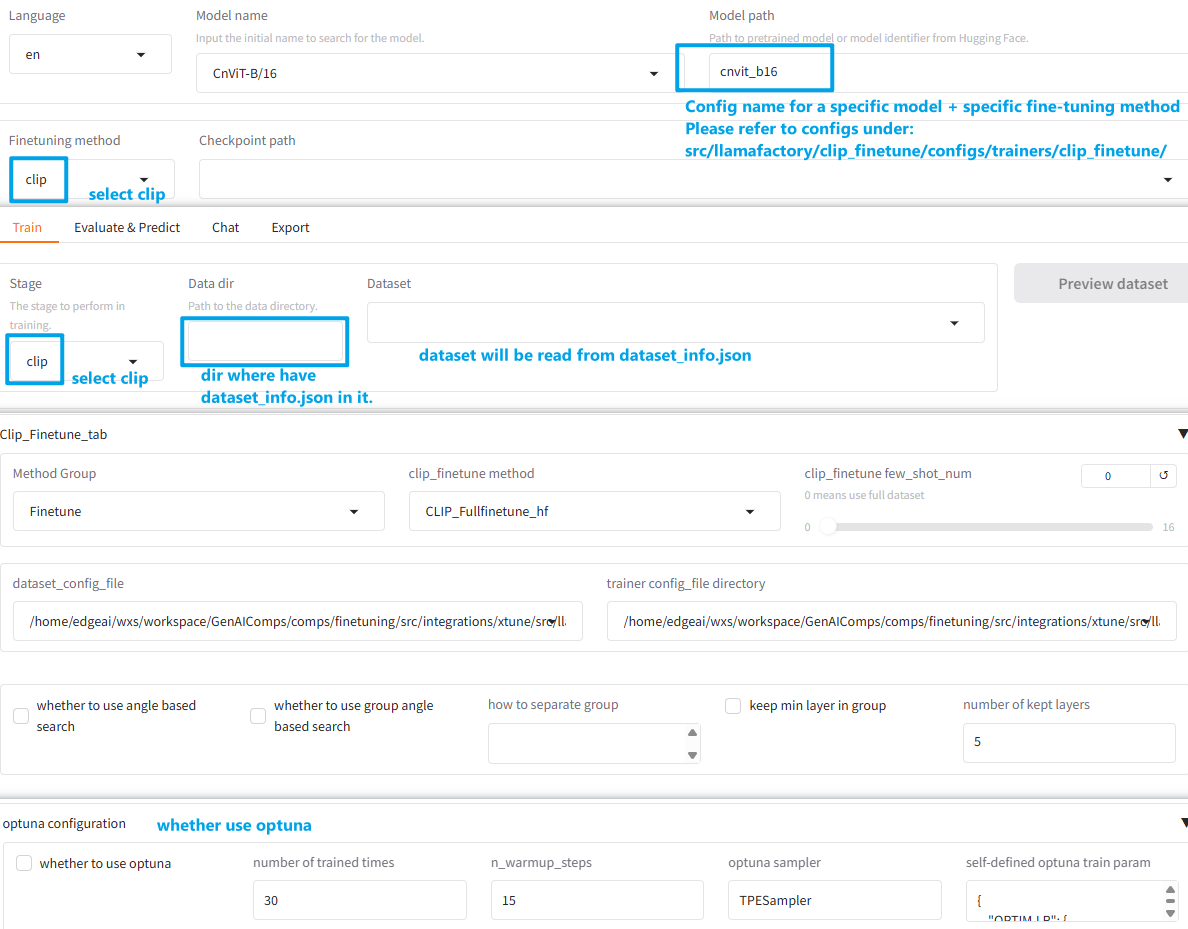Open the Language dropdown arrow
The width and height of the screenshot is (1188, 929).
(x=141, y=54)
